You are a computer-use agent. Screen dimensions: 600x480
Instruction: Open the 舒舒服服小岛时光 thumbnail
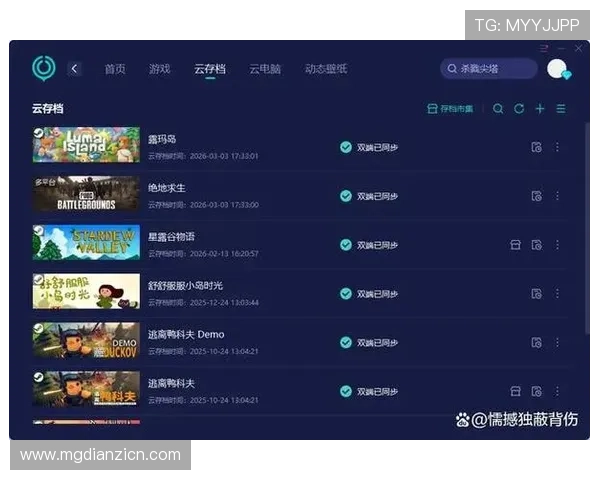86,291
